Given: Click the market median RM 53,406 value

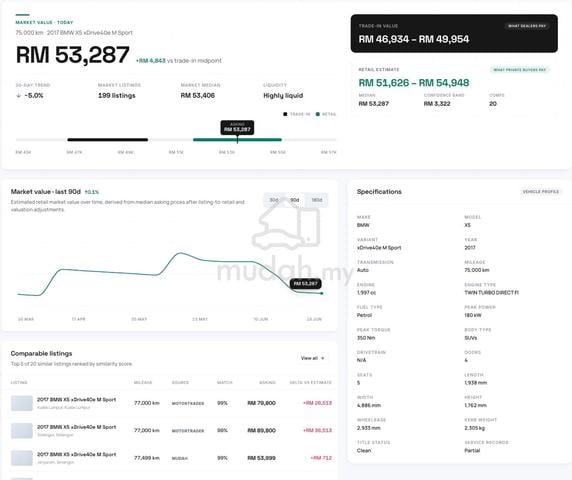Looking at the screenshot, I should pos(198,96).
